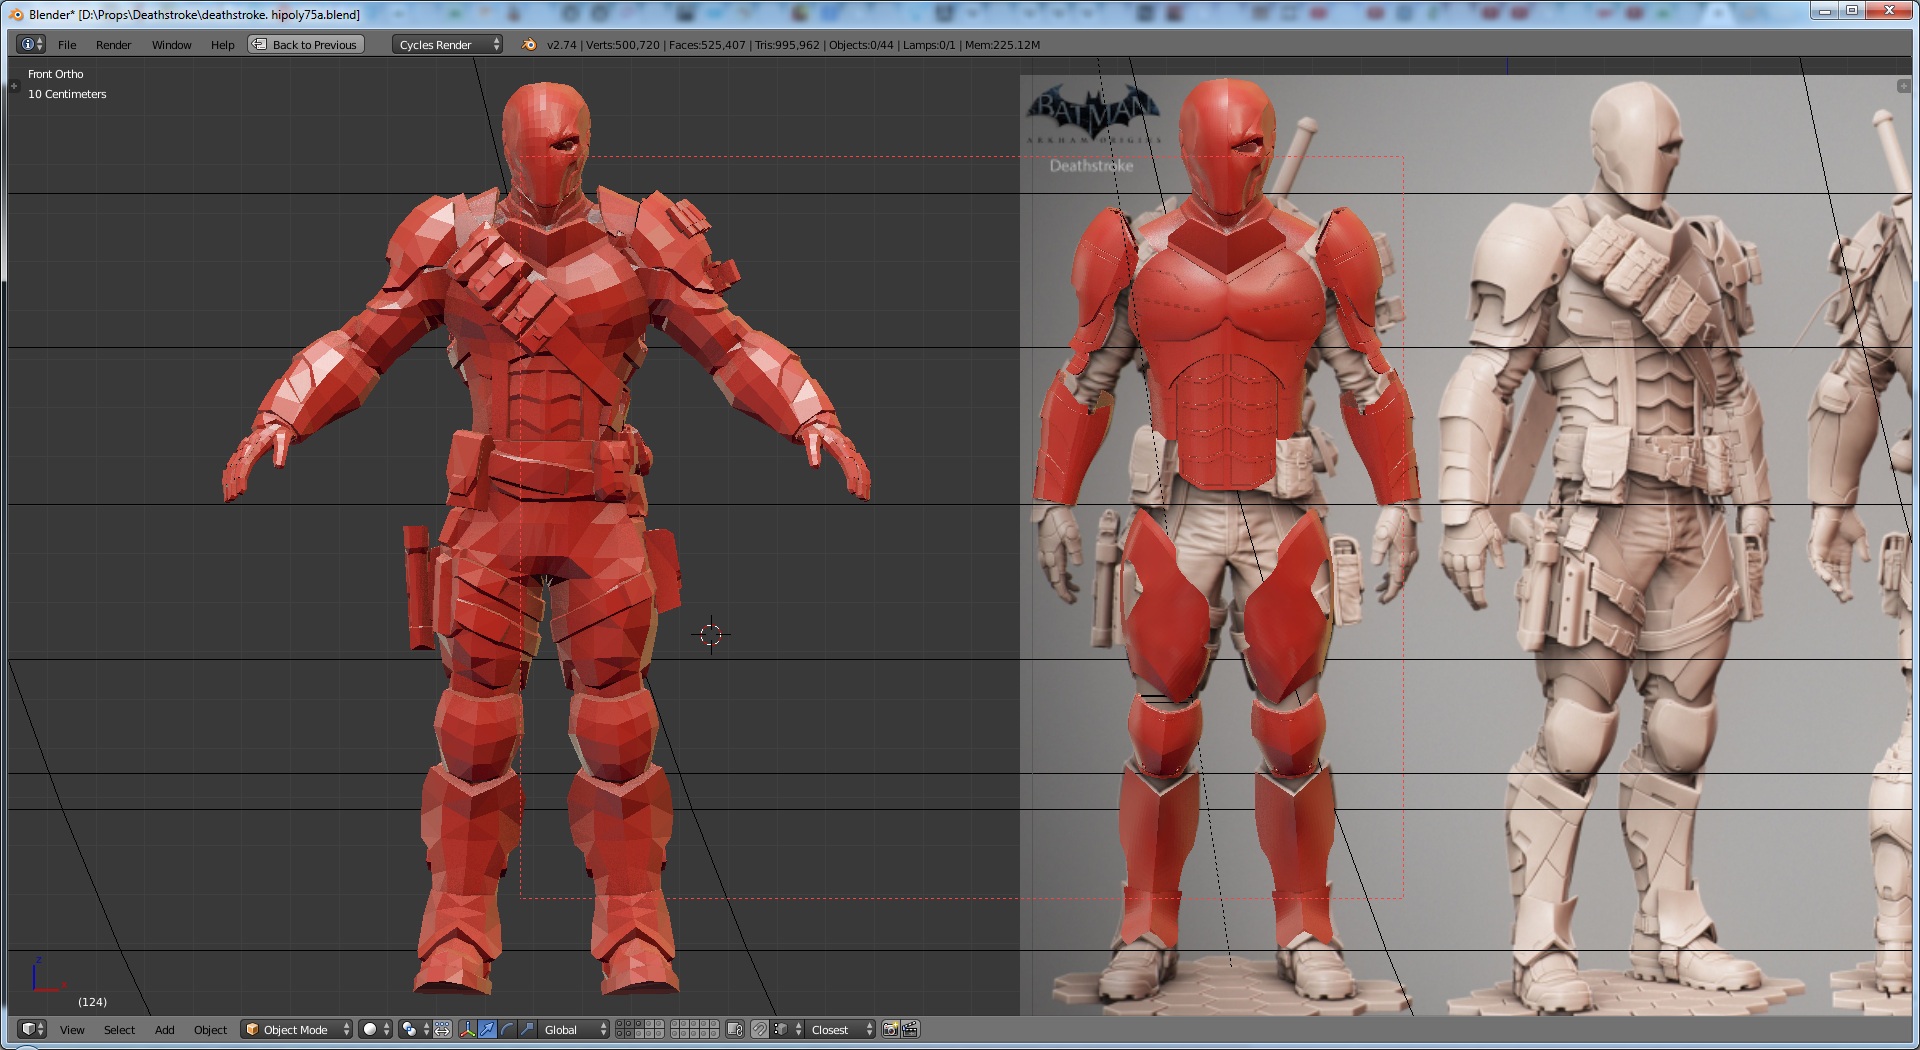The height and width of the screenshot is (1050, 1920).
Task: Click the Tris:995,962 statistic
Action: (788, 45)
